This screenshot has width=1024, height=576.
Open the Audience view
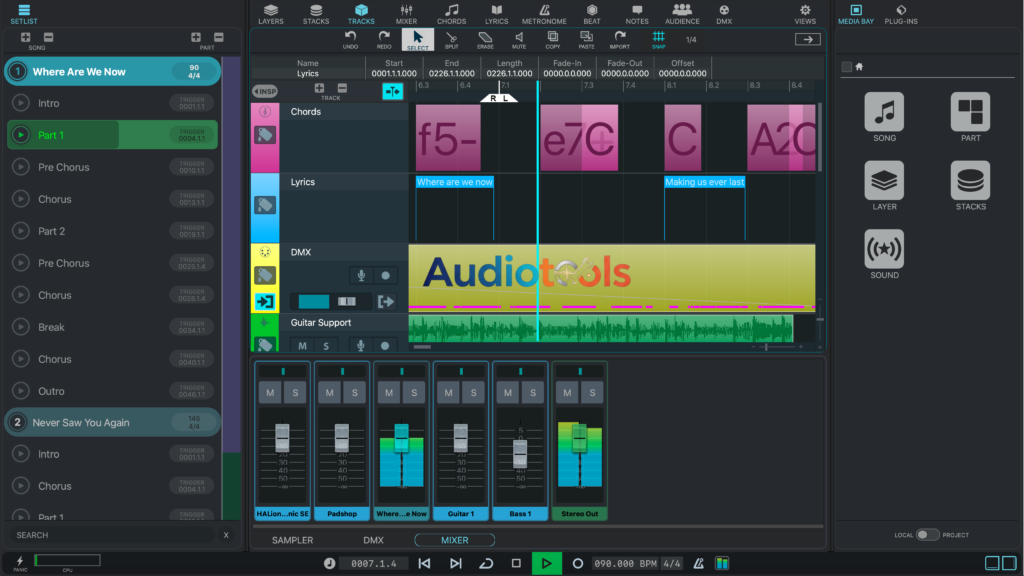coord(682,14)
